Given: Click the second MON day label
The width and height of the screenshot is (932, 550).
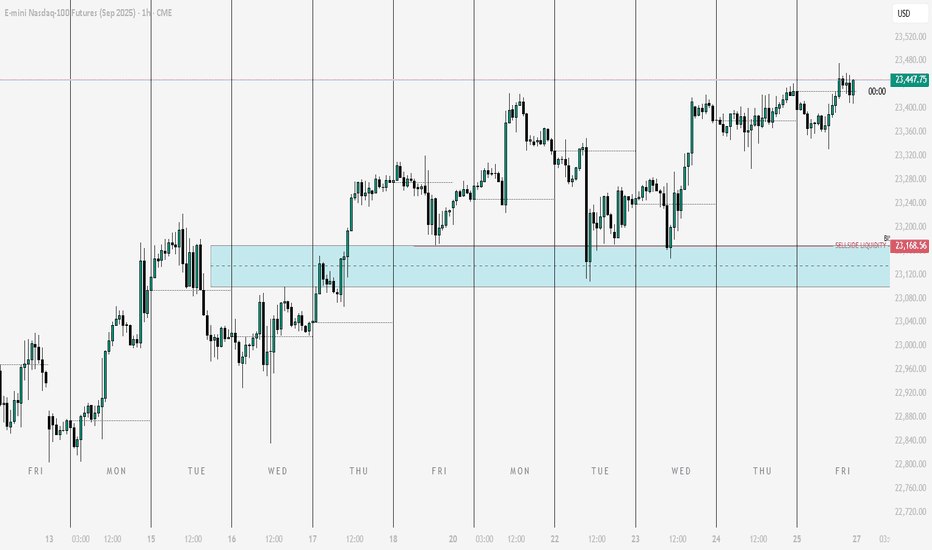Looking at the screenshot, I should point(520,471).
